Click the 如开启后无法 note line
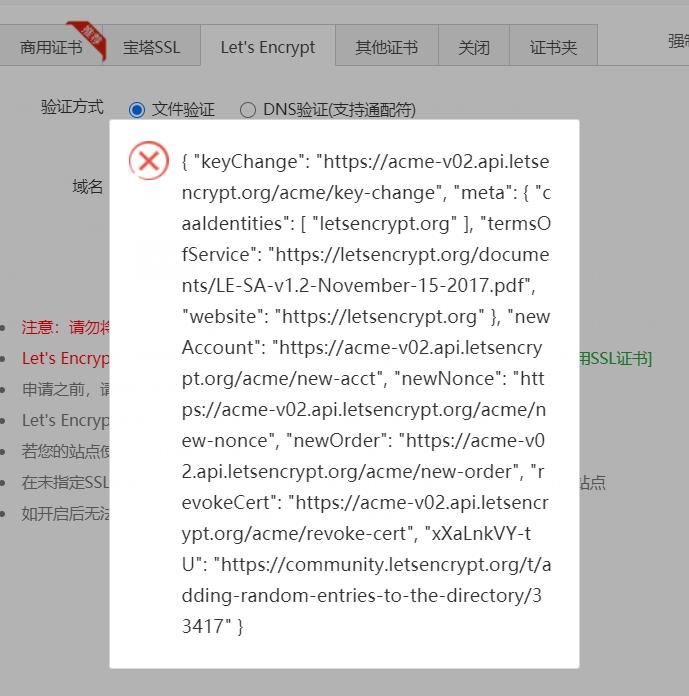Viewport: 689px width, 696px height. coord(66,514)
